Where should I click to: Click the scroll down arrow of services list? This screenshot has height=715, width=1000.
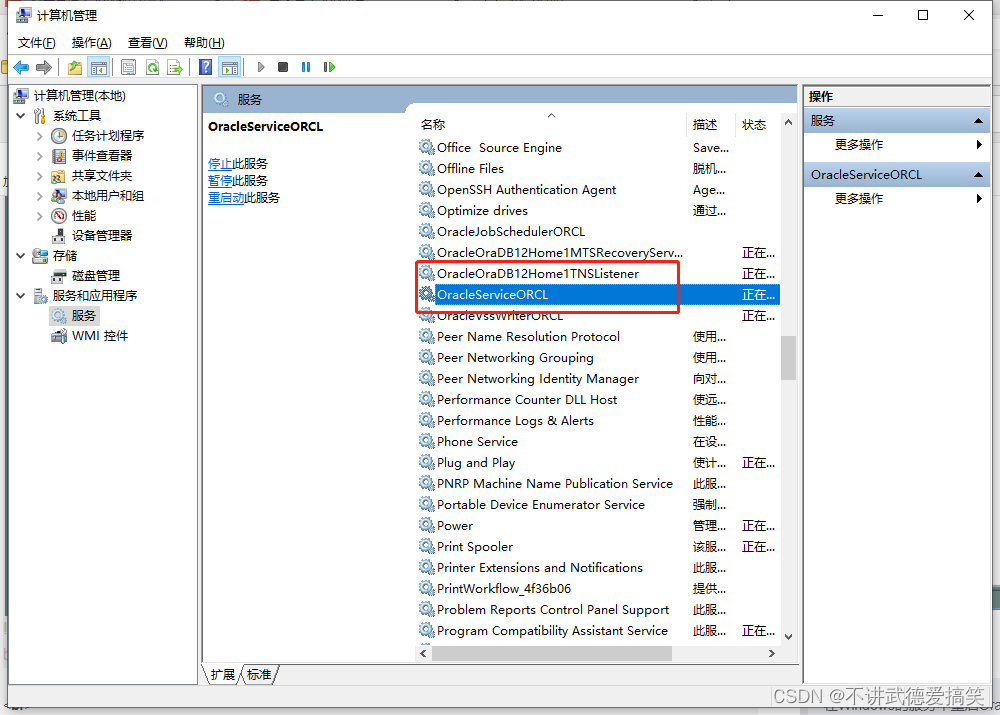pos(788,637)
